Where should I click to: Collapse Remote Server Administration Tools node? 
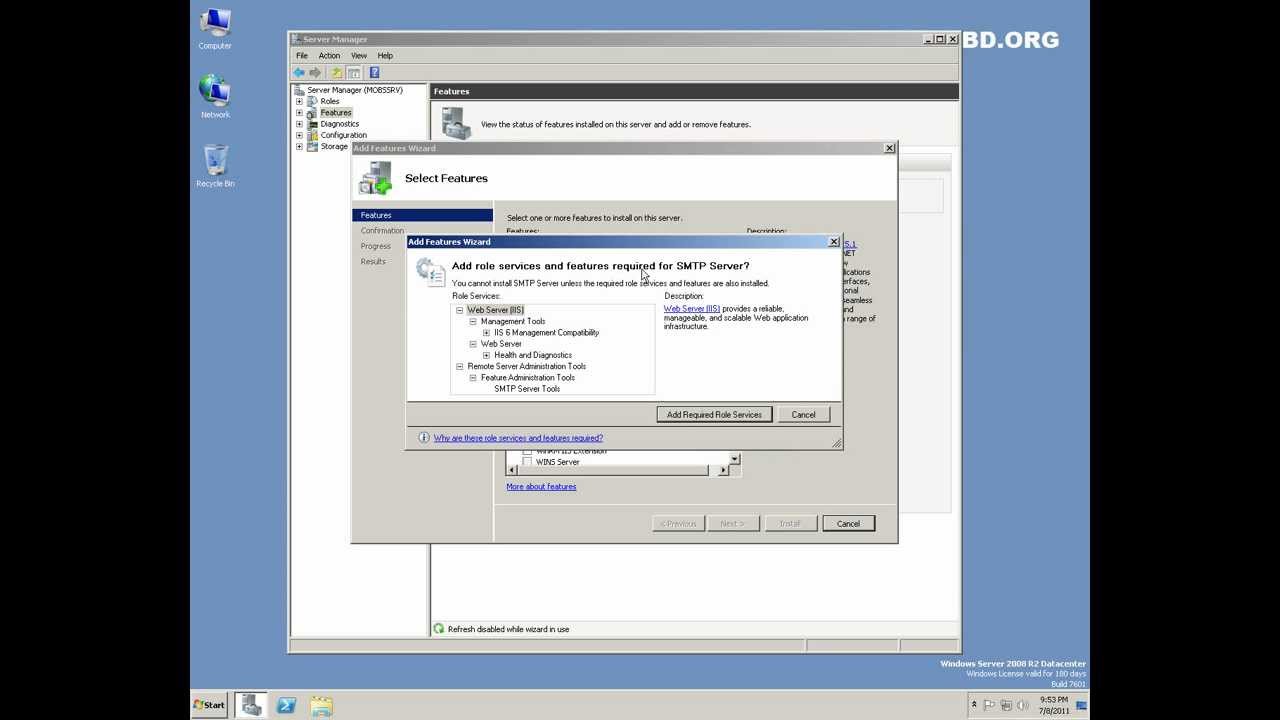460,366
